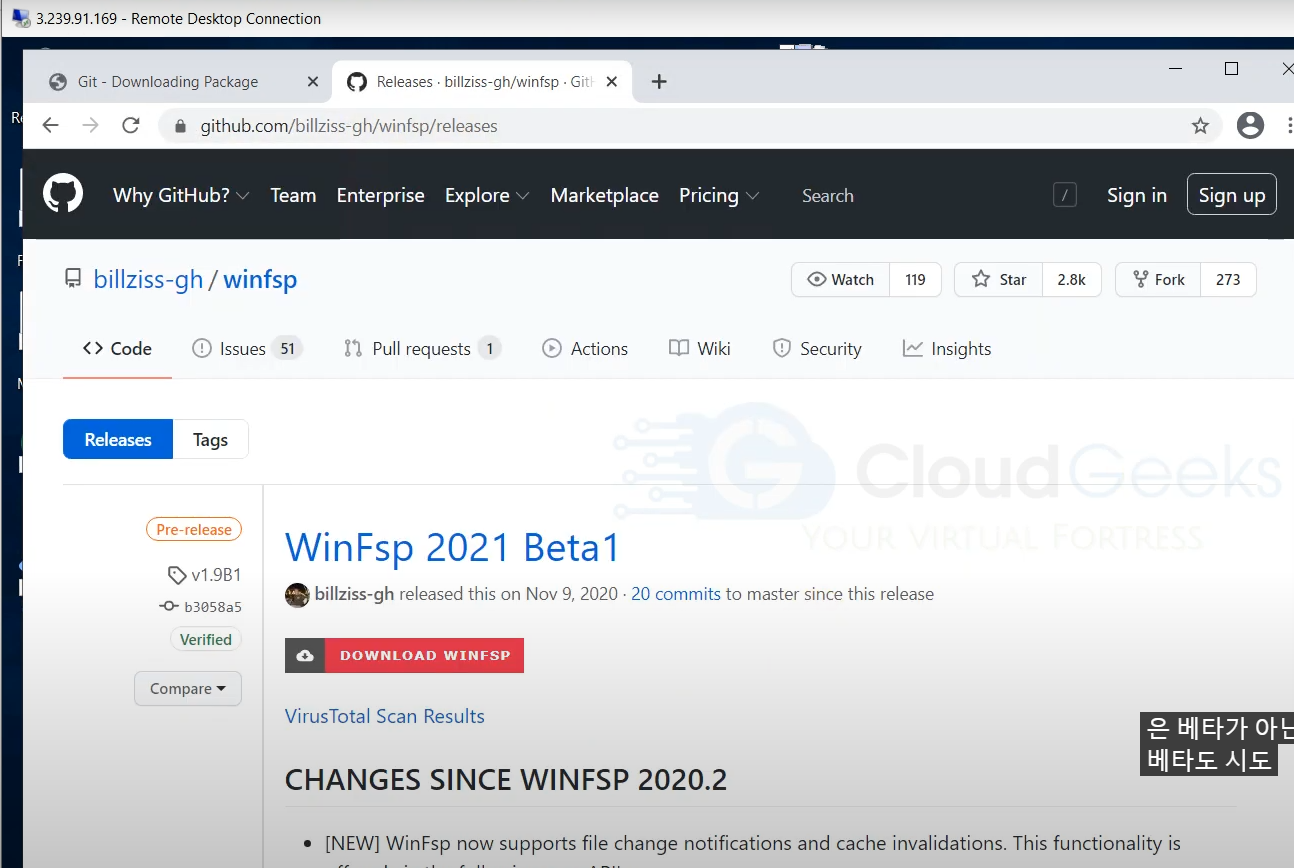Screen dimensions: 1294x868
Task: Click the Sign up button
Action: coord(1232,196)
